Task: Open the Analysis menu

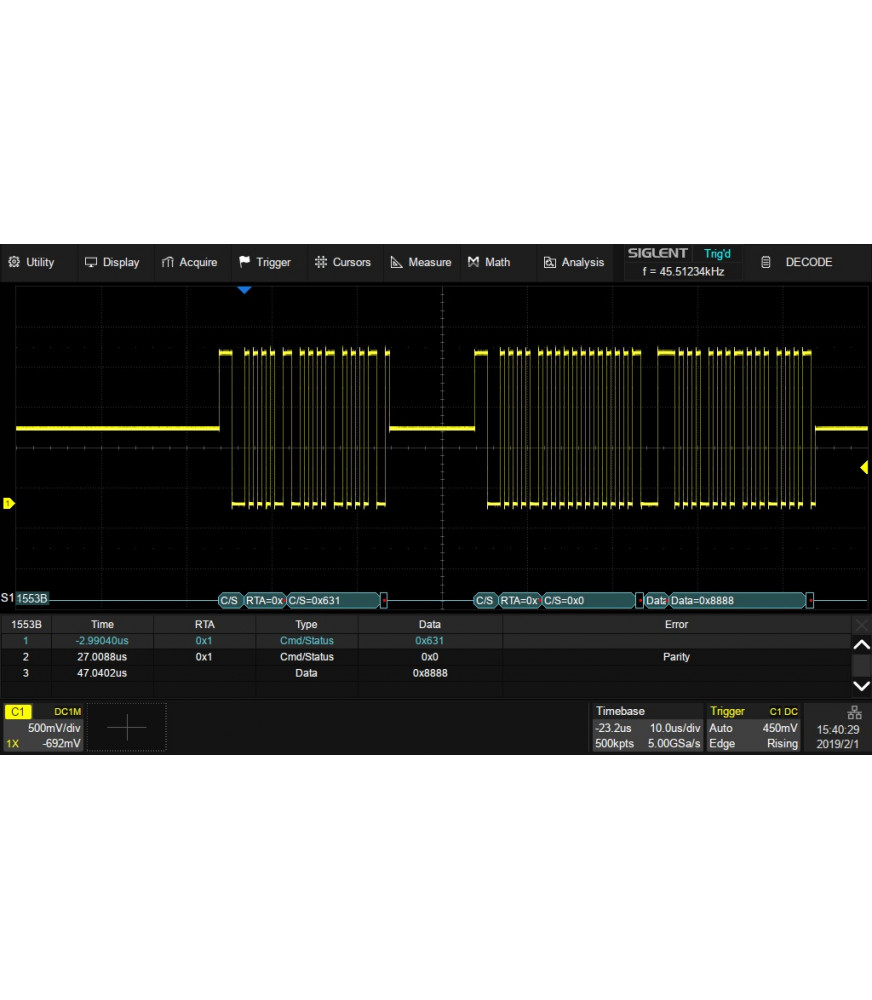Action: [x=574, y=262]
